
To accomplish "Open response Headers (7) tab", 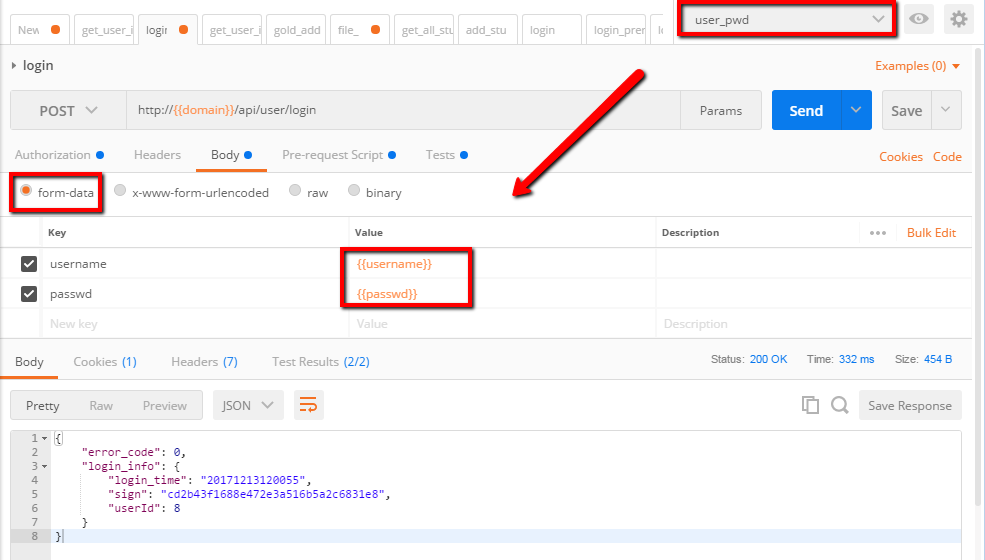I will click(204, 361).
